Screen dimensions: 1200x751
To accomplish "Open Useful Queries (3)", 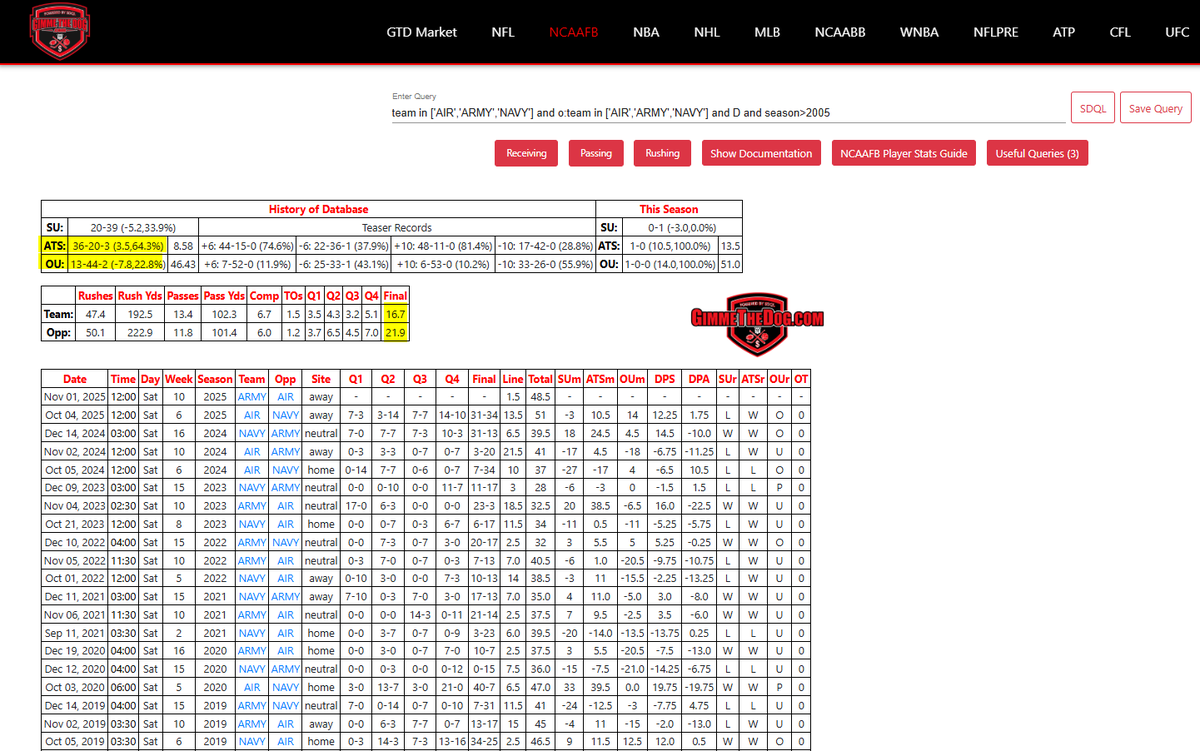I will coord(1037,153).
